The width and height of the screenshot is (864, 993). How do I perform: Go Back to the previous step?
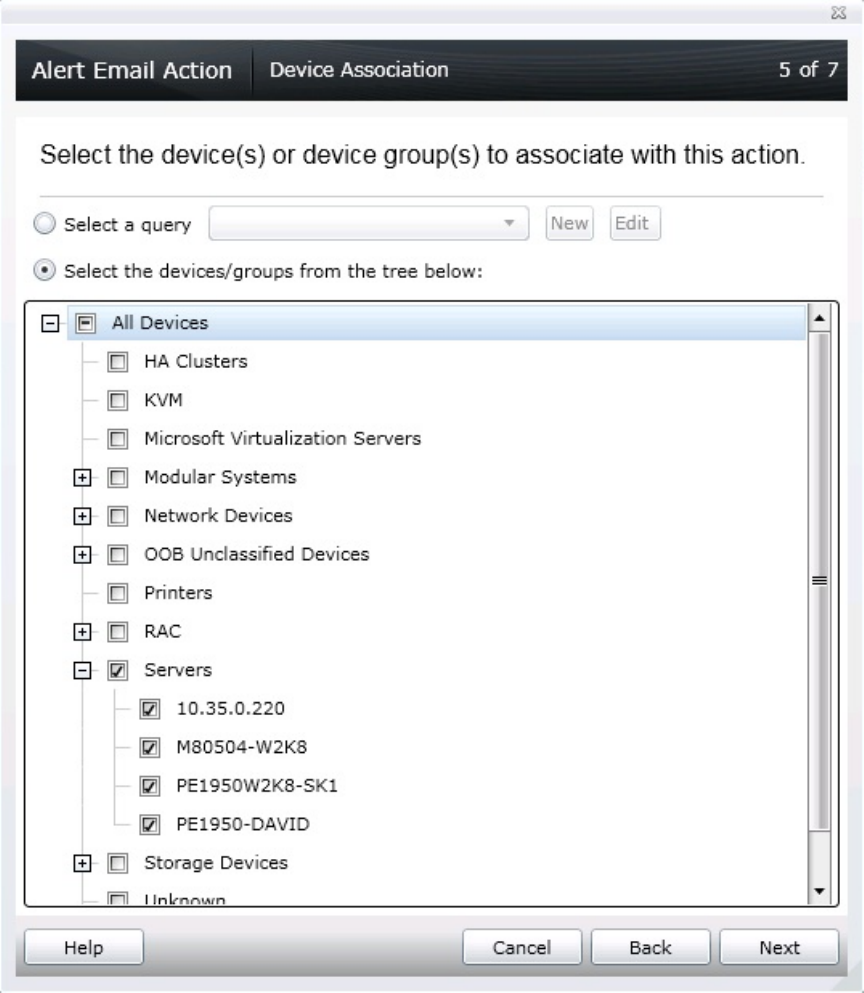tap(651, 947)
